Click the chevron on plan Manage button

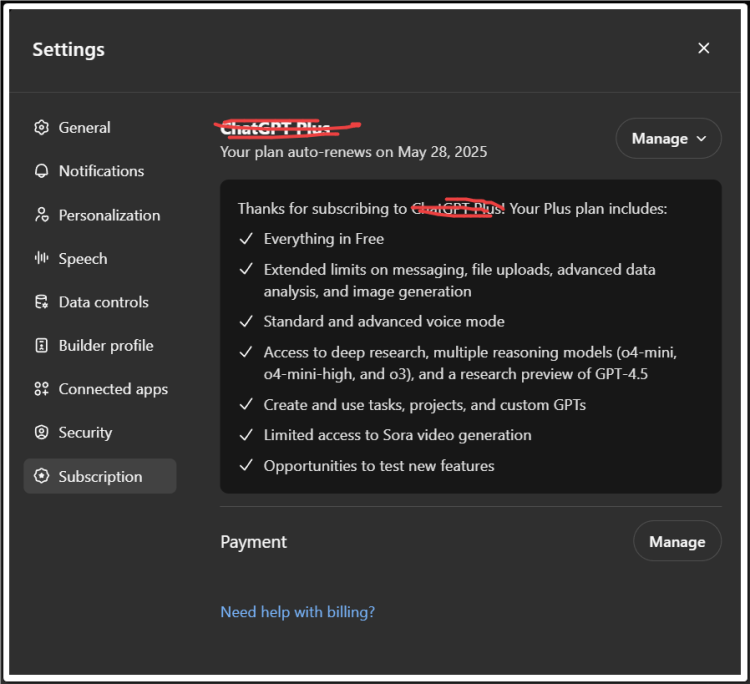click(x=702, y=139)
